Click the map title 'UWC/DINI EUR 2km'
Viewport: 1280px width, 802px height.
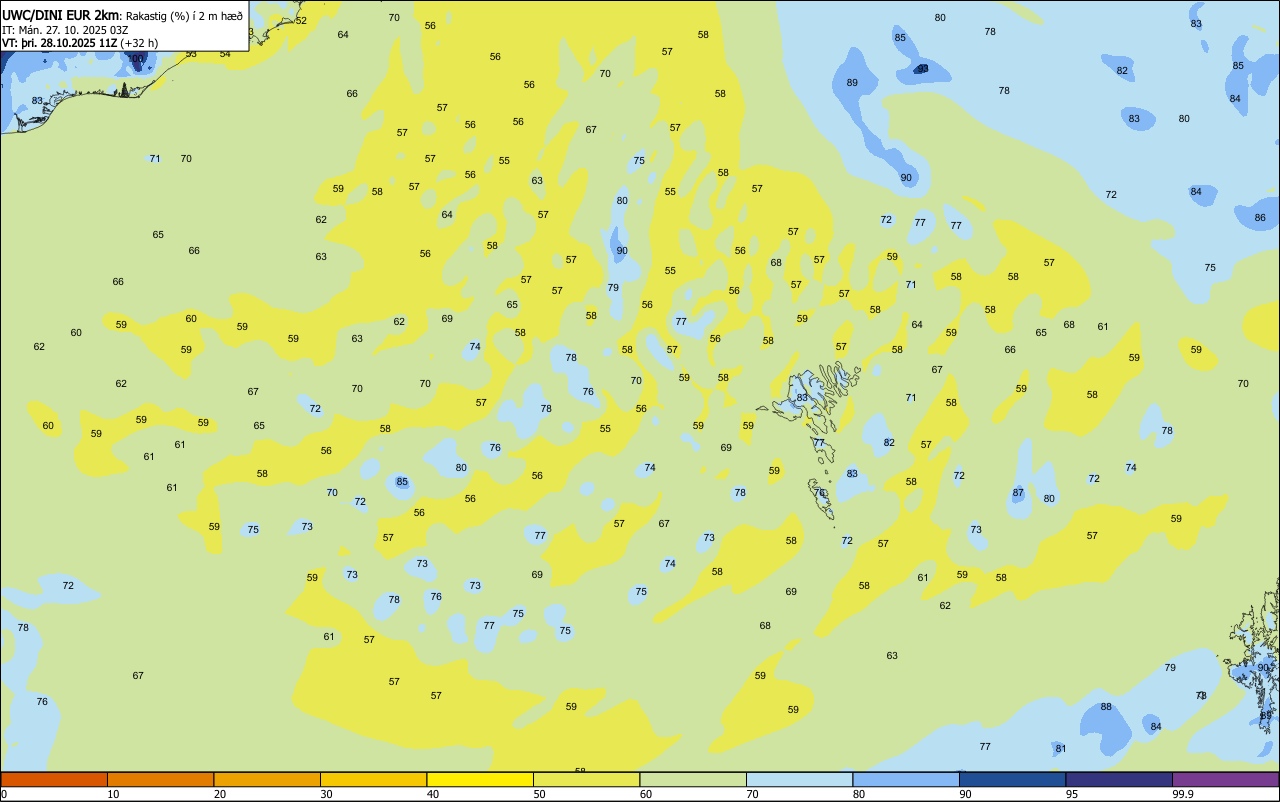pos(60,14)
